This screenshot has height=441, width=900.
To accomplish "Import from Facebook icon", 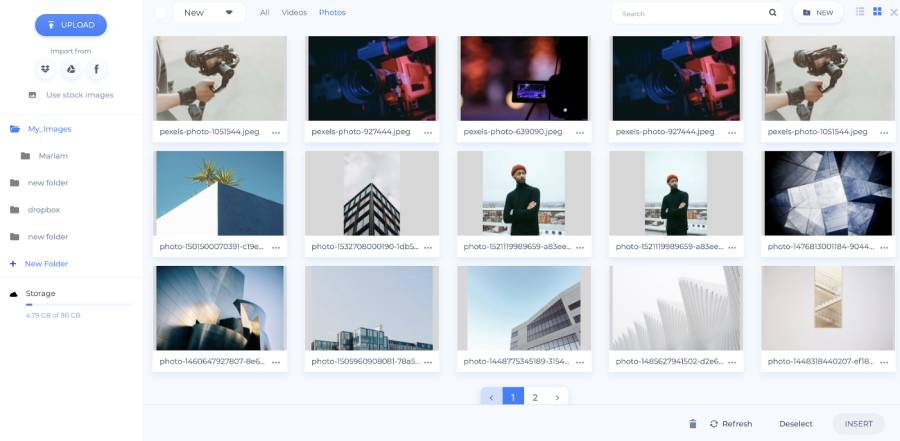I will (x=96, y=69).
